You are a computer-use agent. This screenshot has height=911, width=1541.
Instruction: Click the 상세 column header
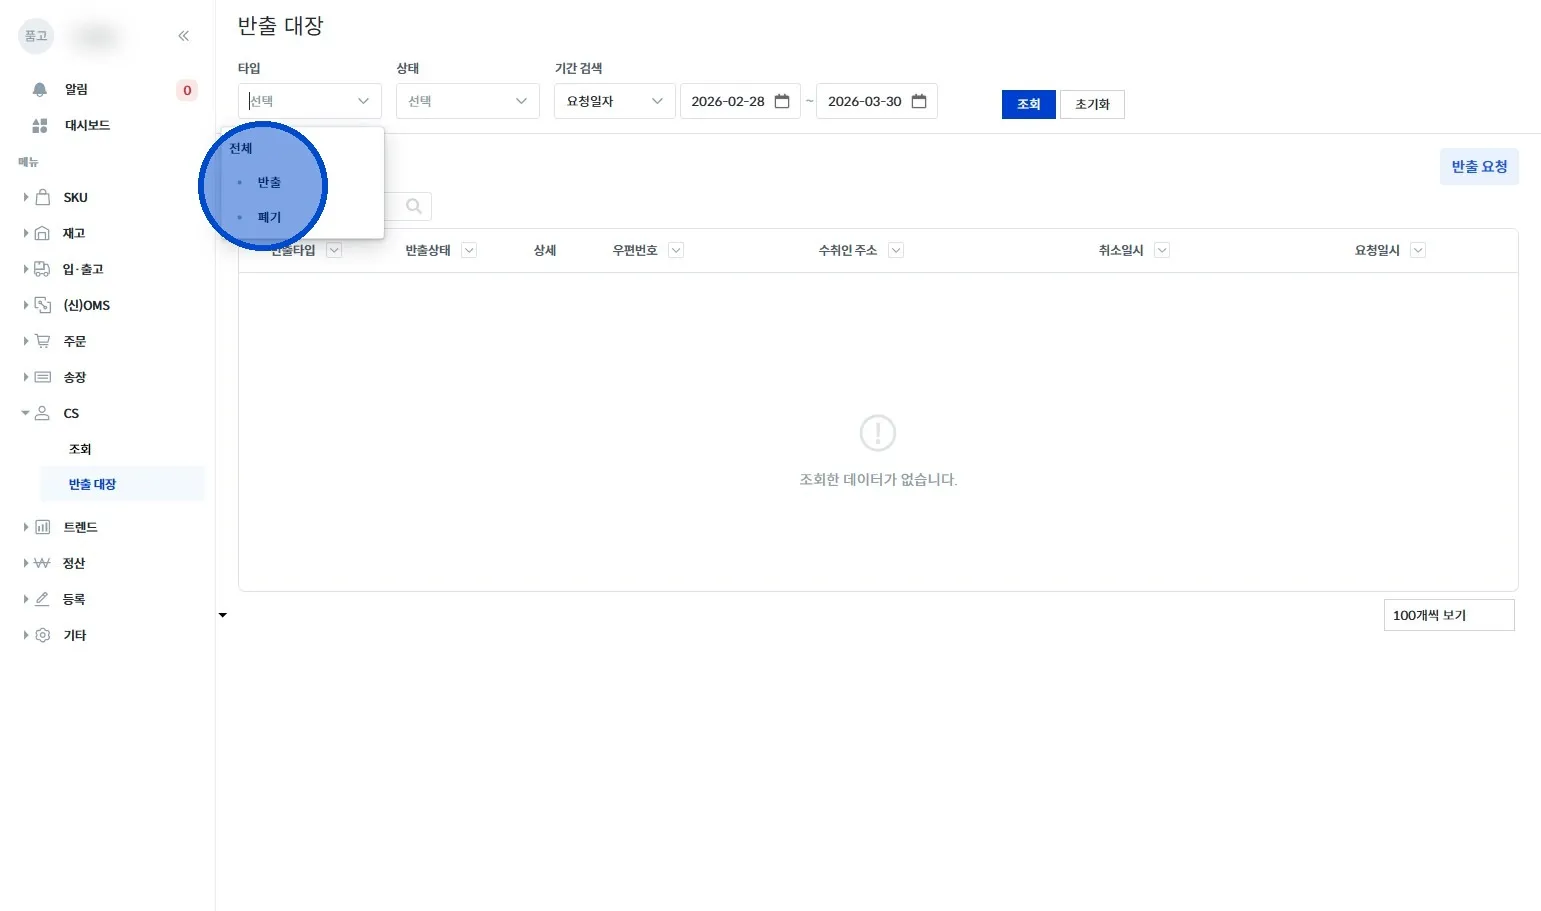[x=545, y=250]
